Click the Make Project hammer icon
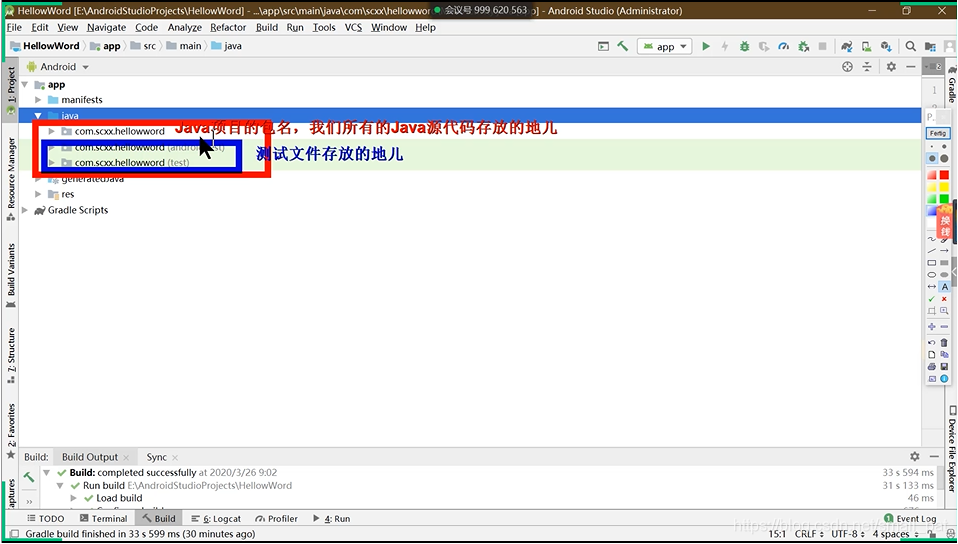 pos(623,46)
